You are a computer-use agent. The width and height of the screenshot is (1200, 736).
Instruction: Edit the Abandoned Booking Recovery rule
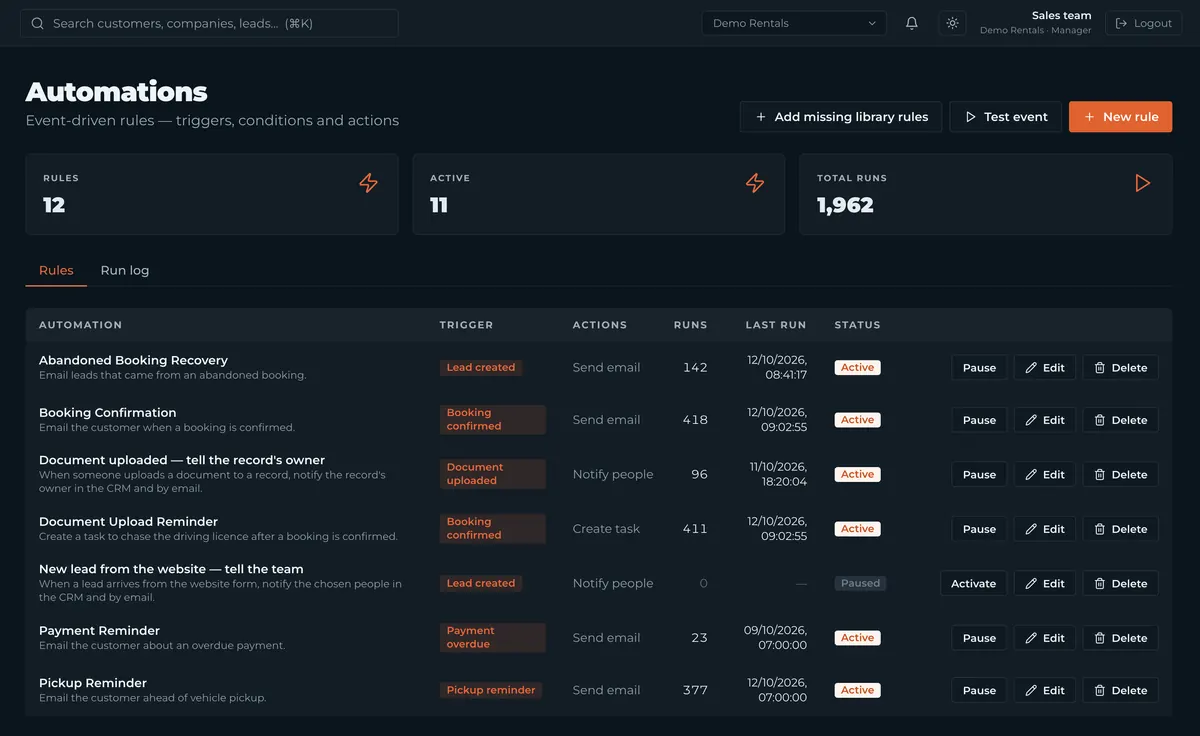1045,368
